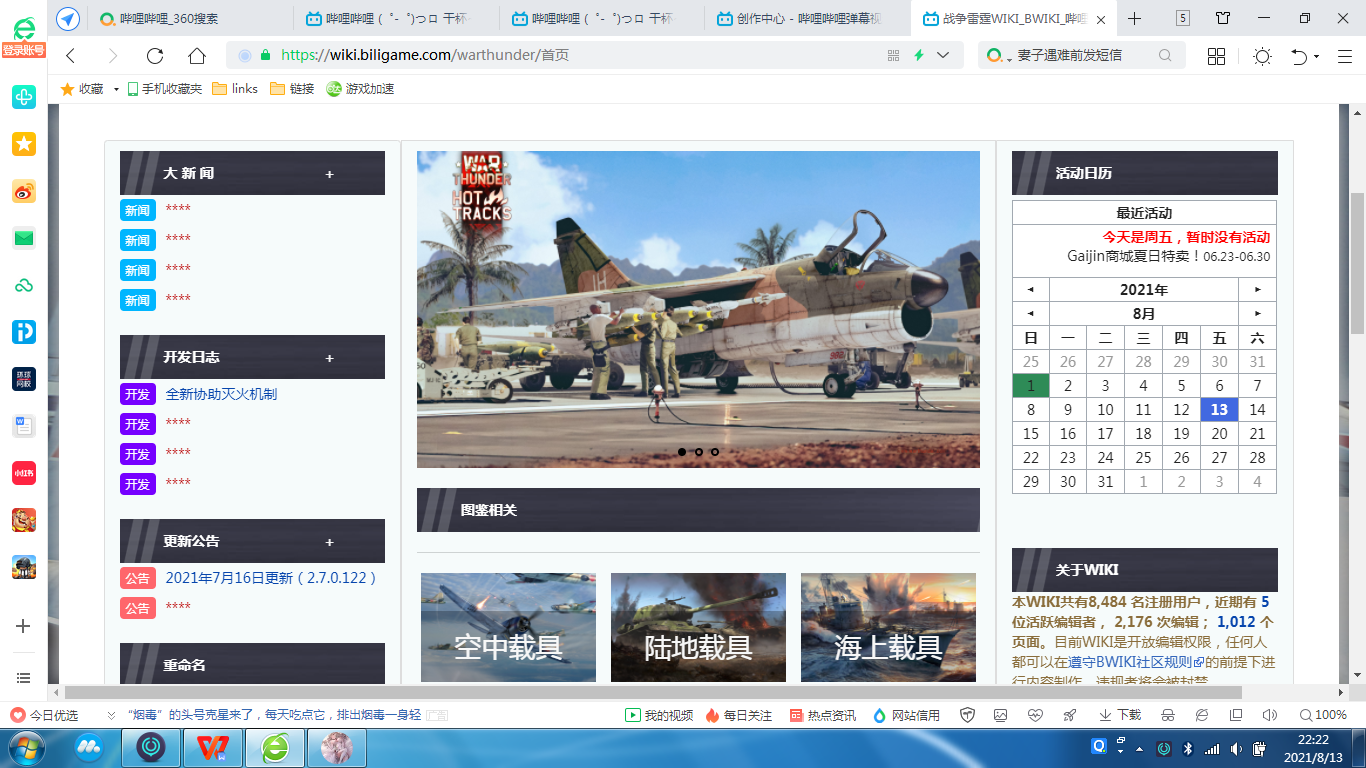Click the list icon at sidebar bottom
1366x768 pixels.
[24, 678]
